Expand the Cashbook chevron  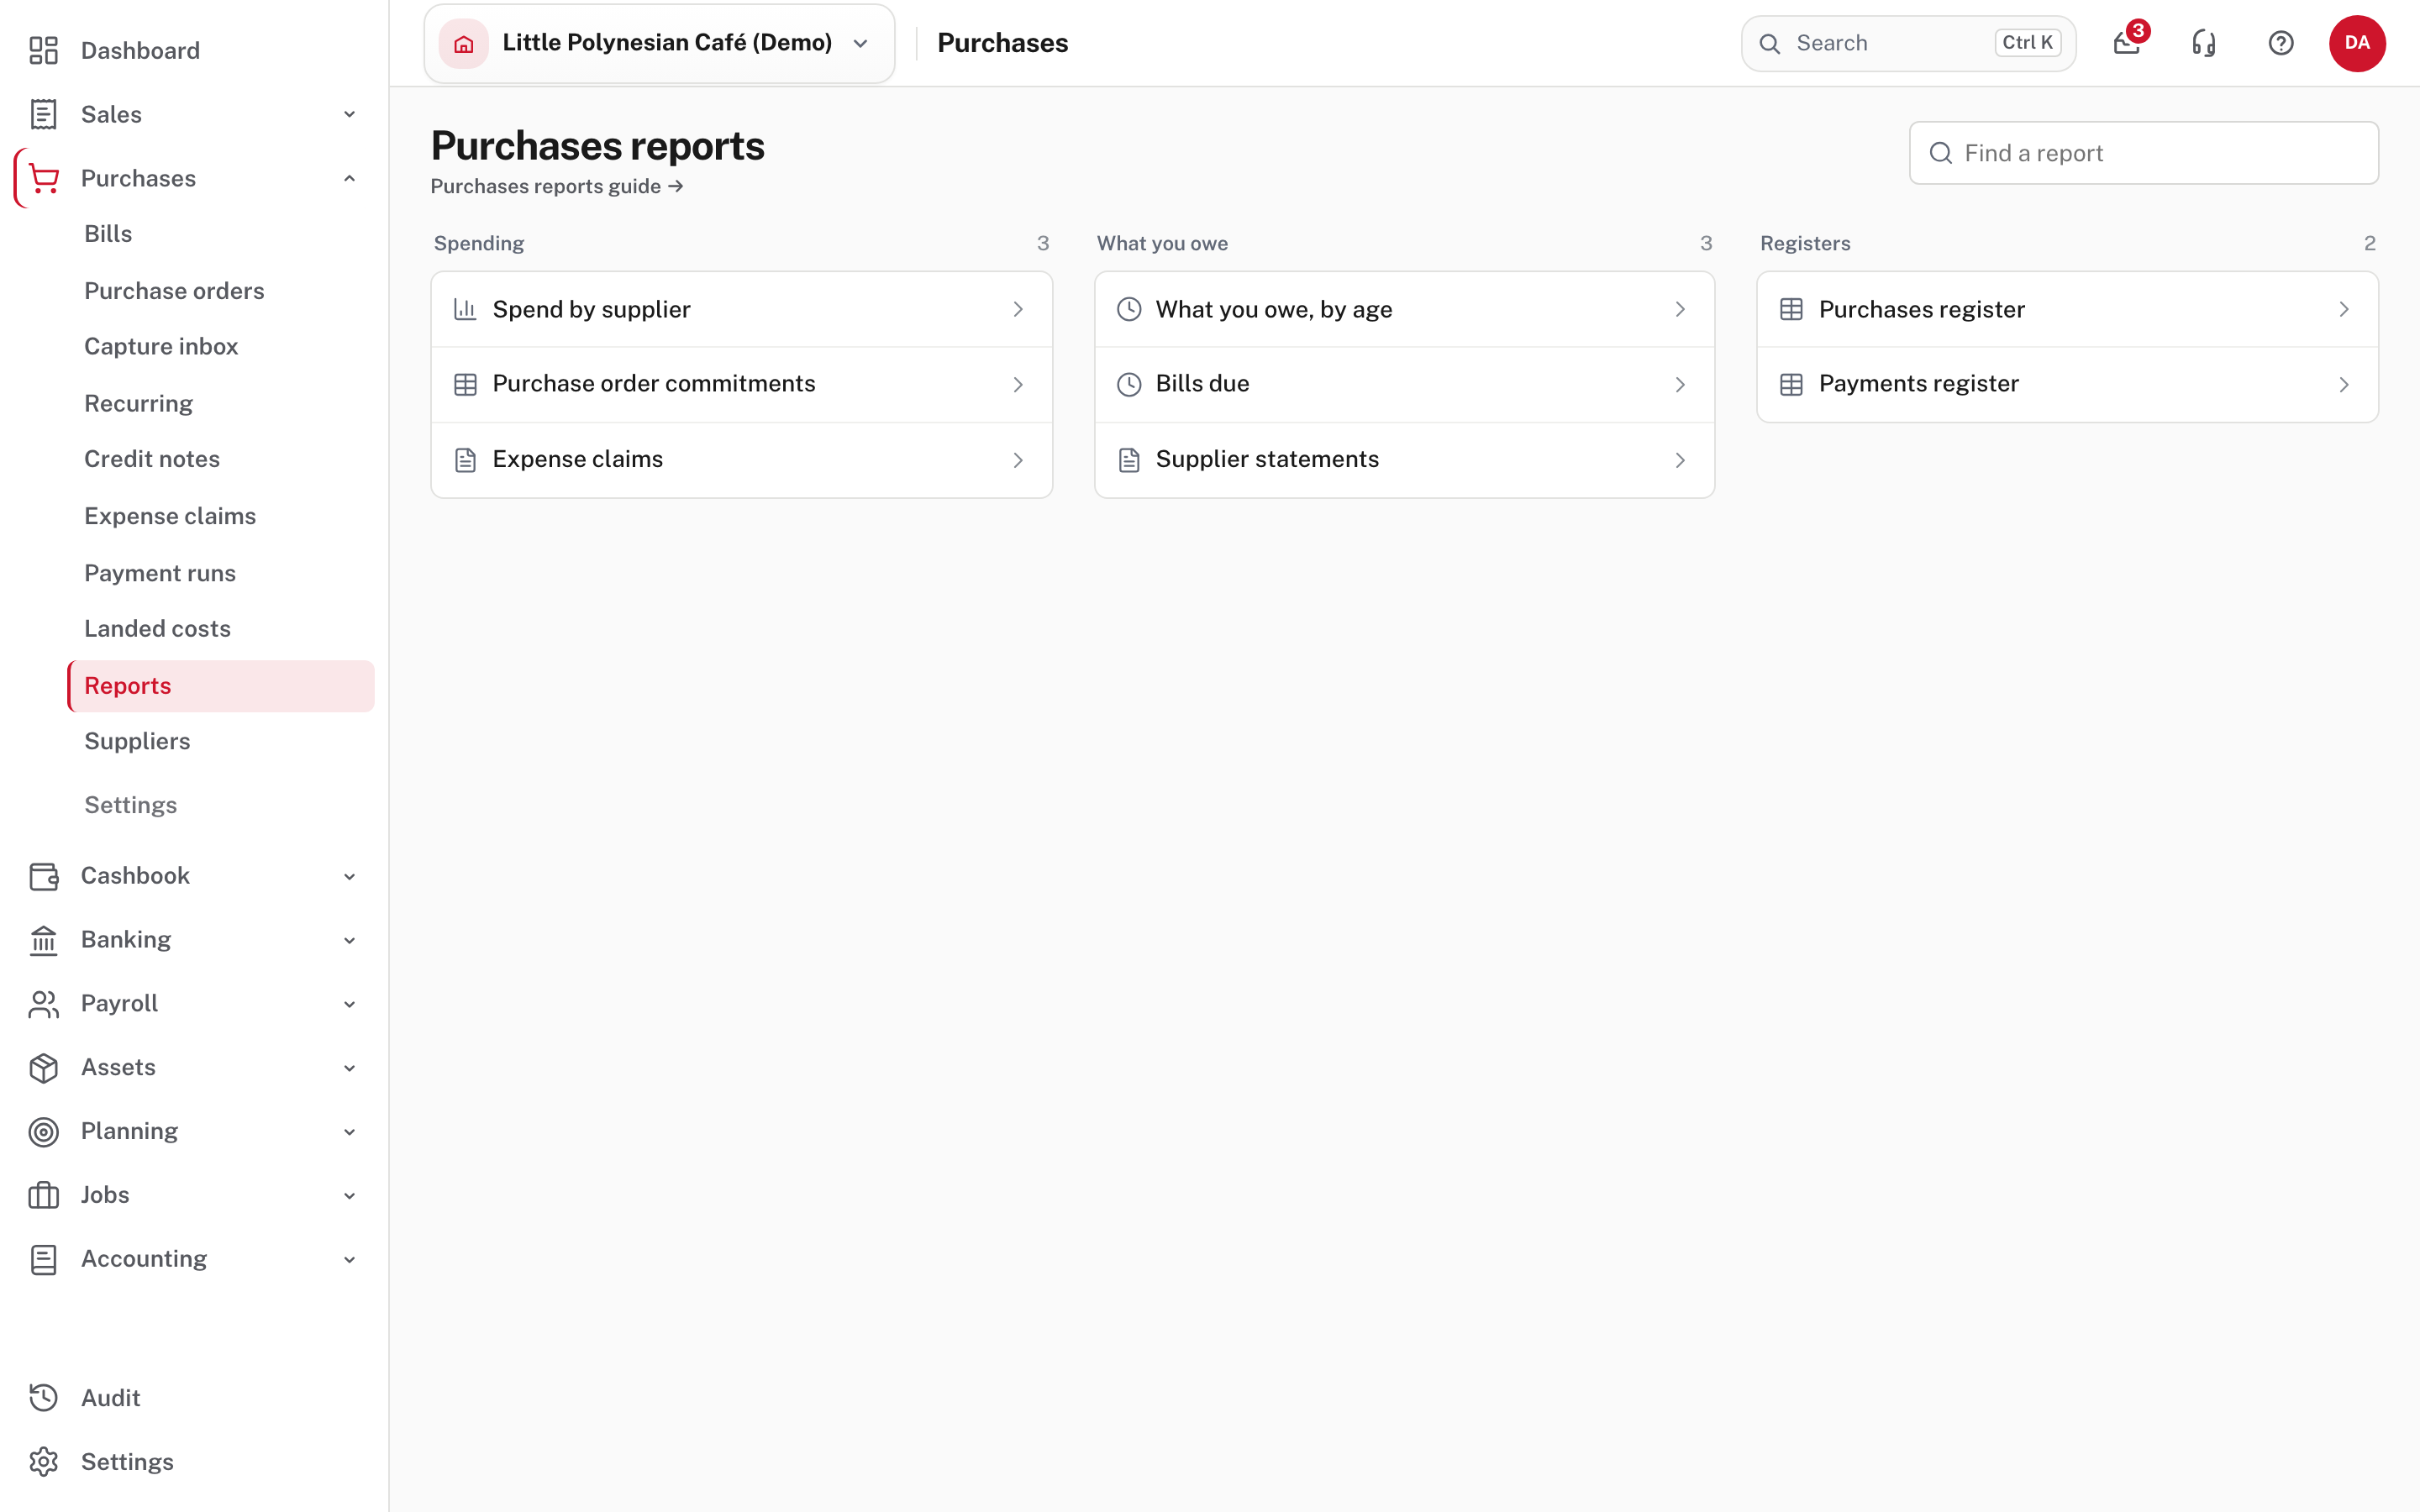(x=349, y=876)
